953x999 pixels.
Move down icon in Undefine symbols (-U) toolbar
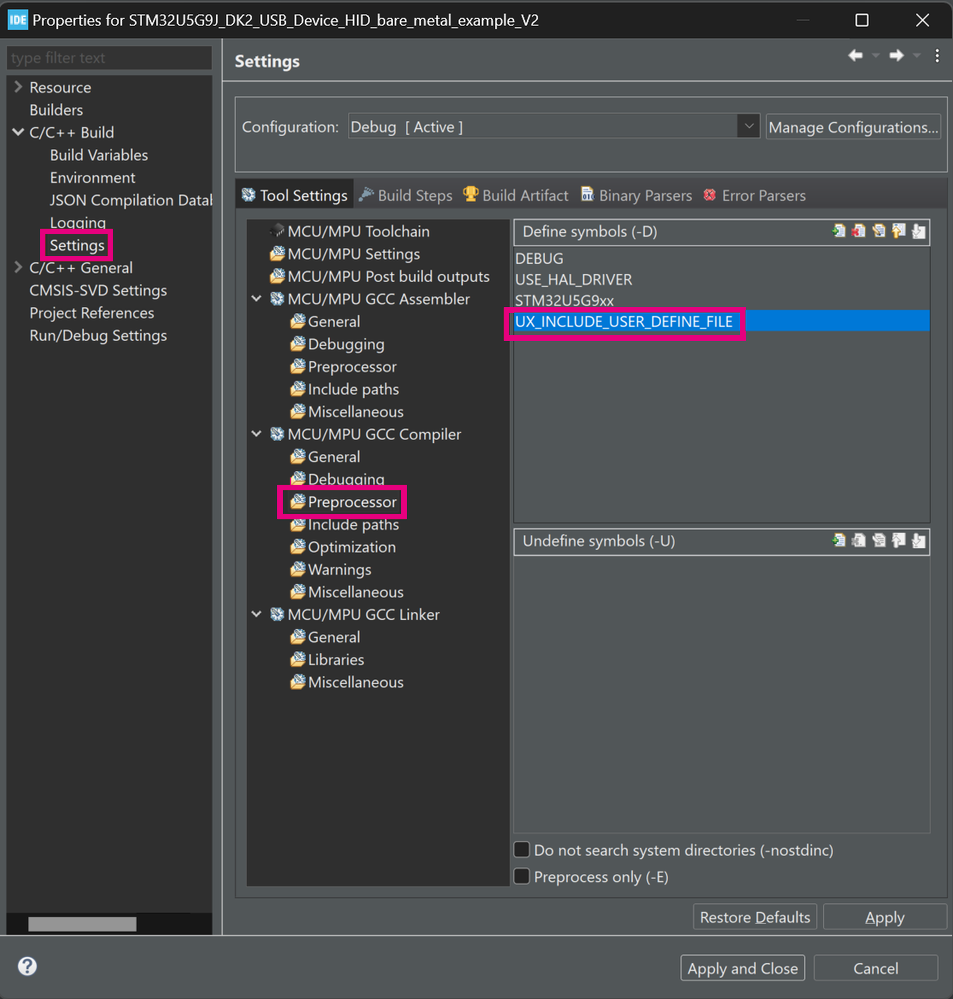coord(919,541)
